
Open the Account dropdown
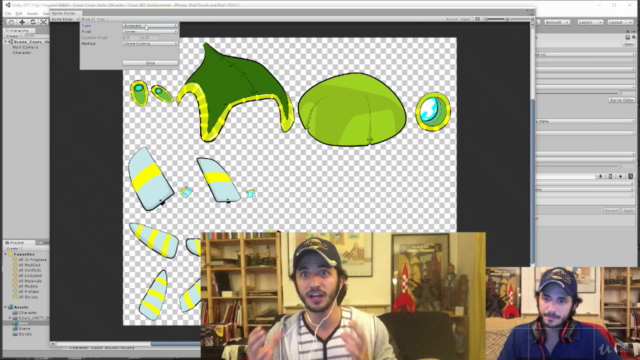point(557,22)
